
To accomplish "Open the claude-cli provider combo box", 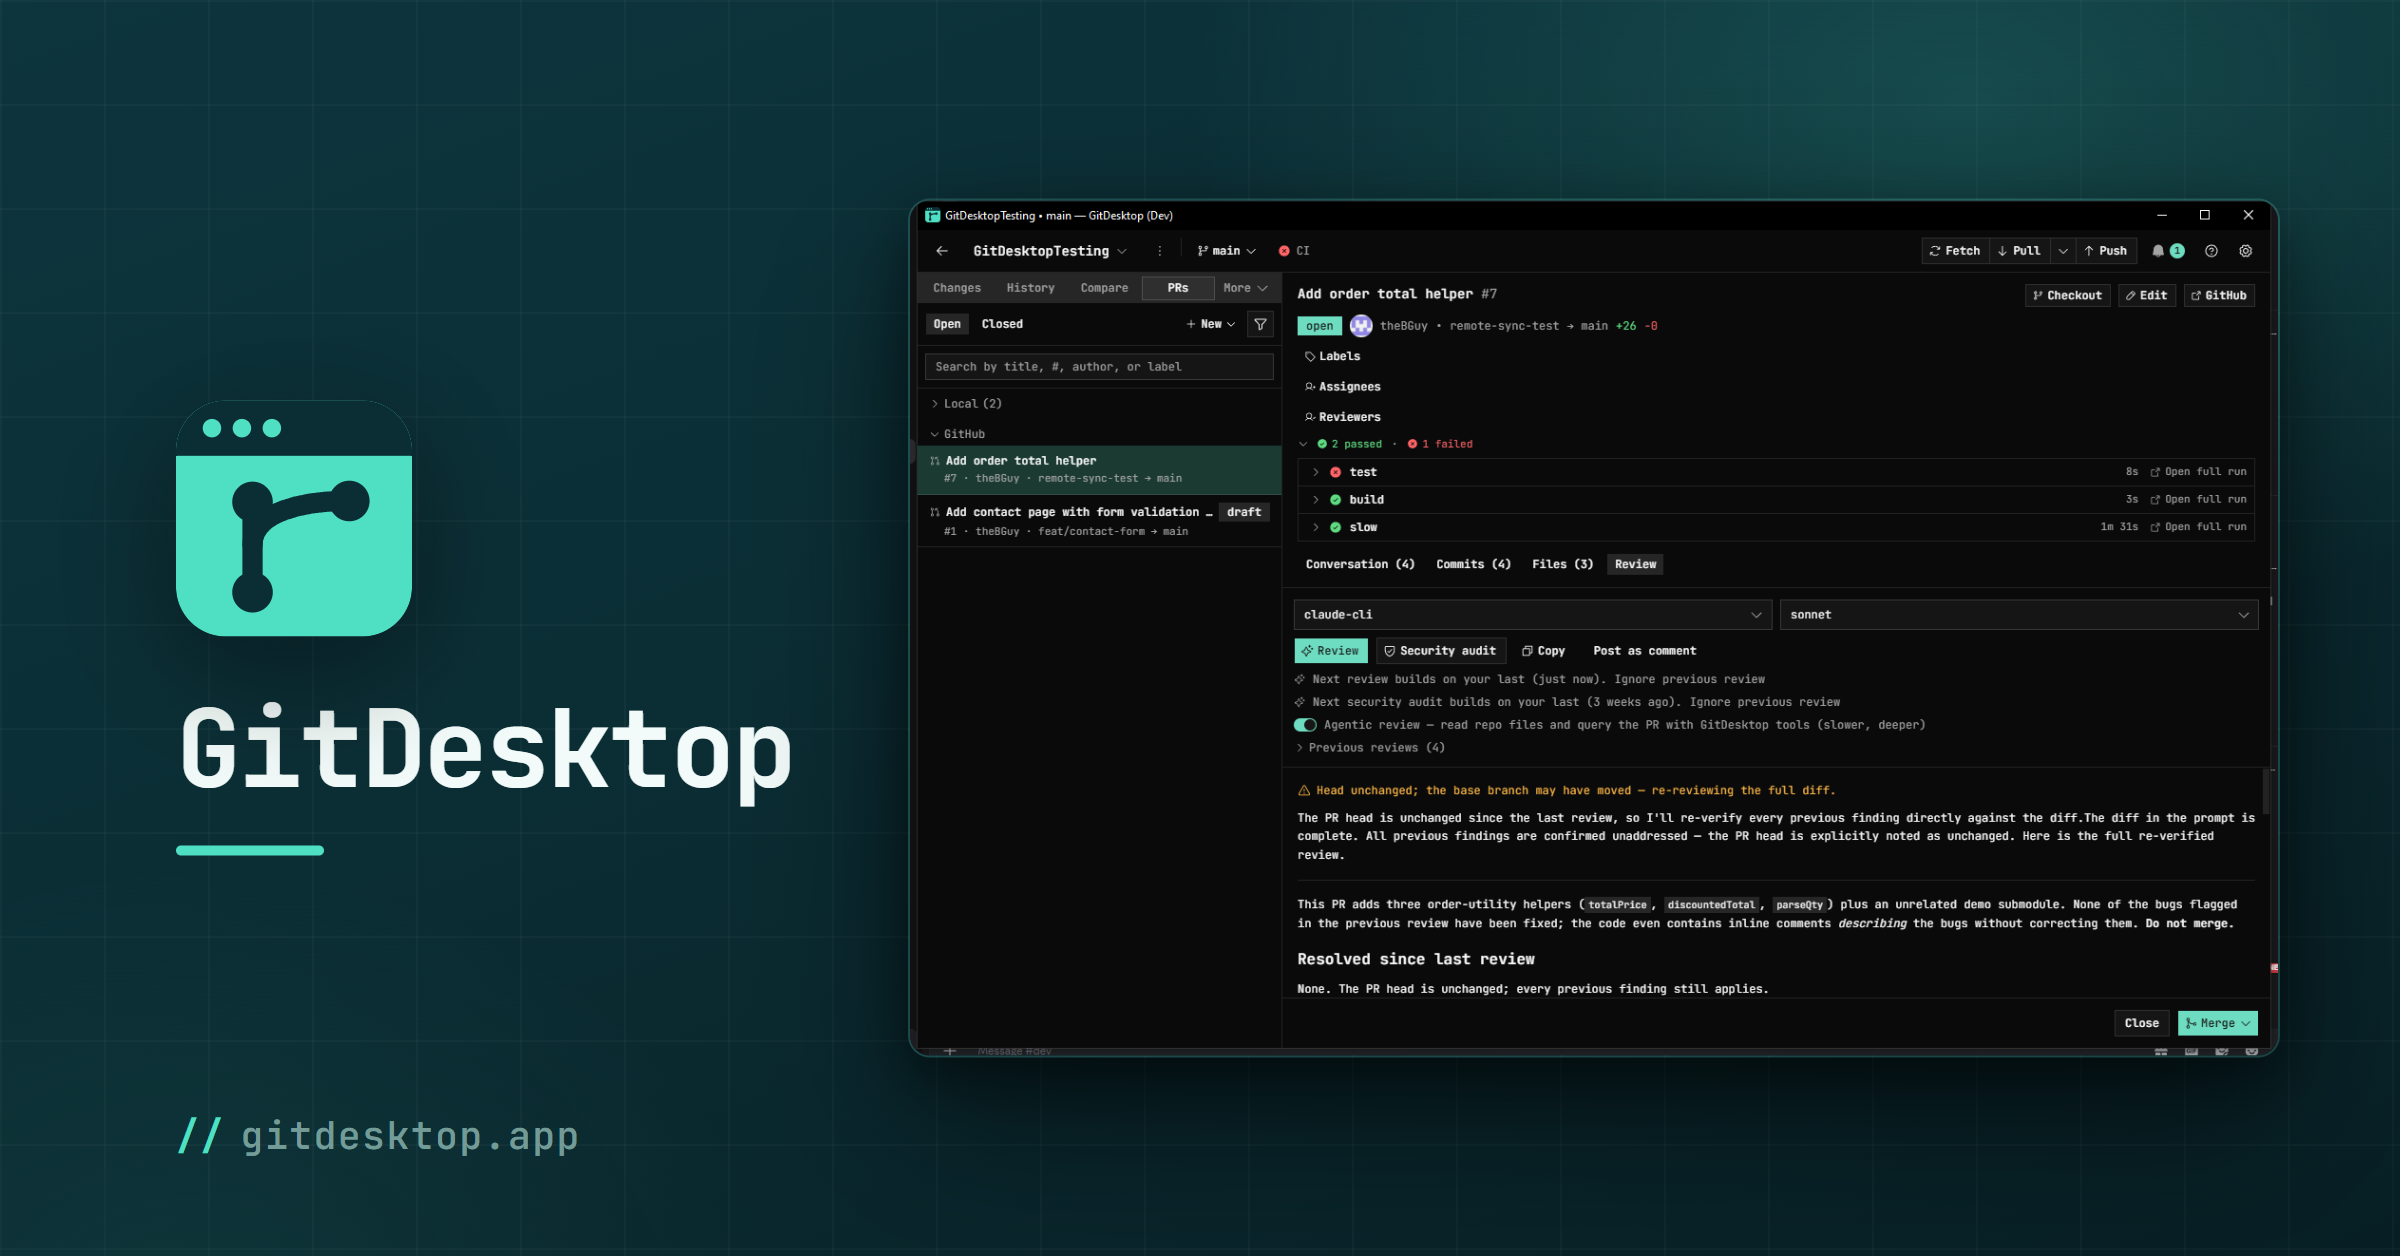I will pyautogui.click(x=1532, y=615).
